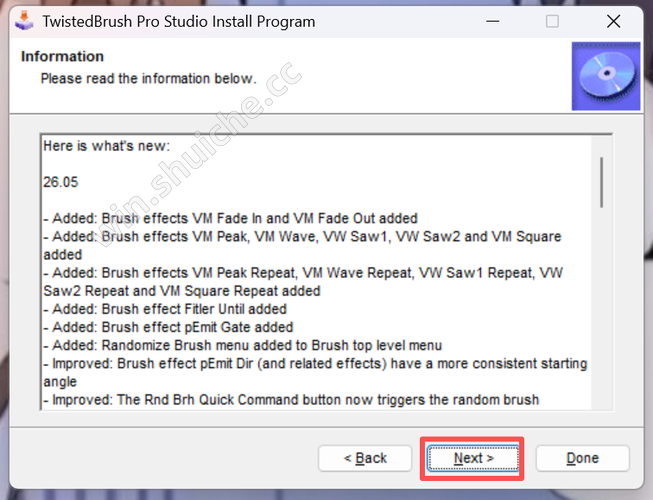Click the "Please read the information below" text

click(x=148, y=77)
